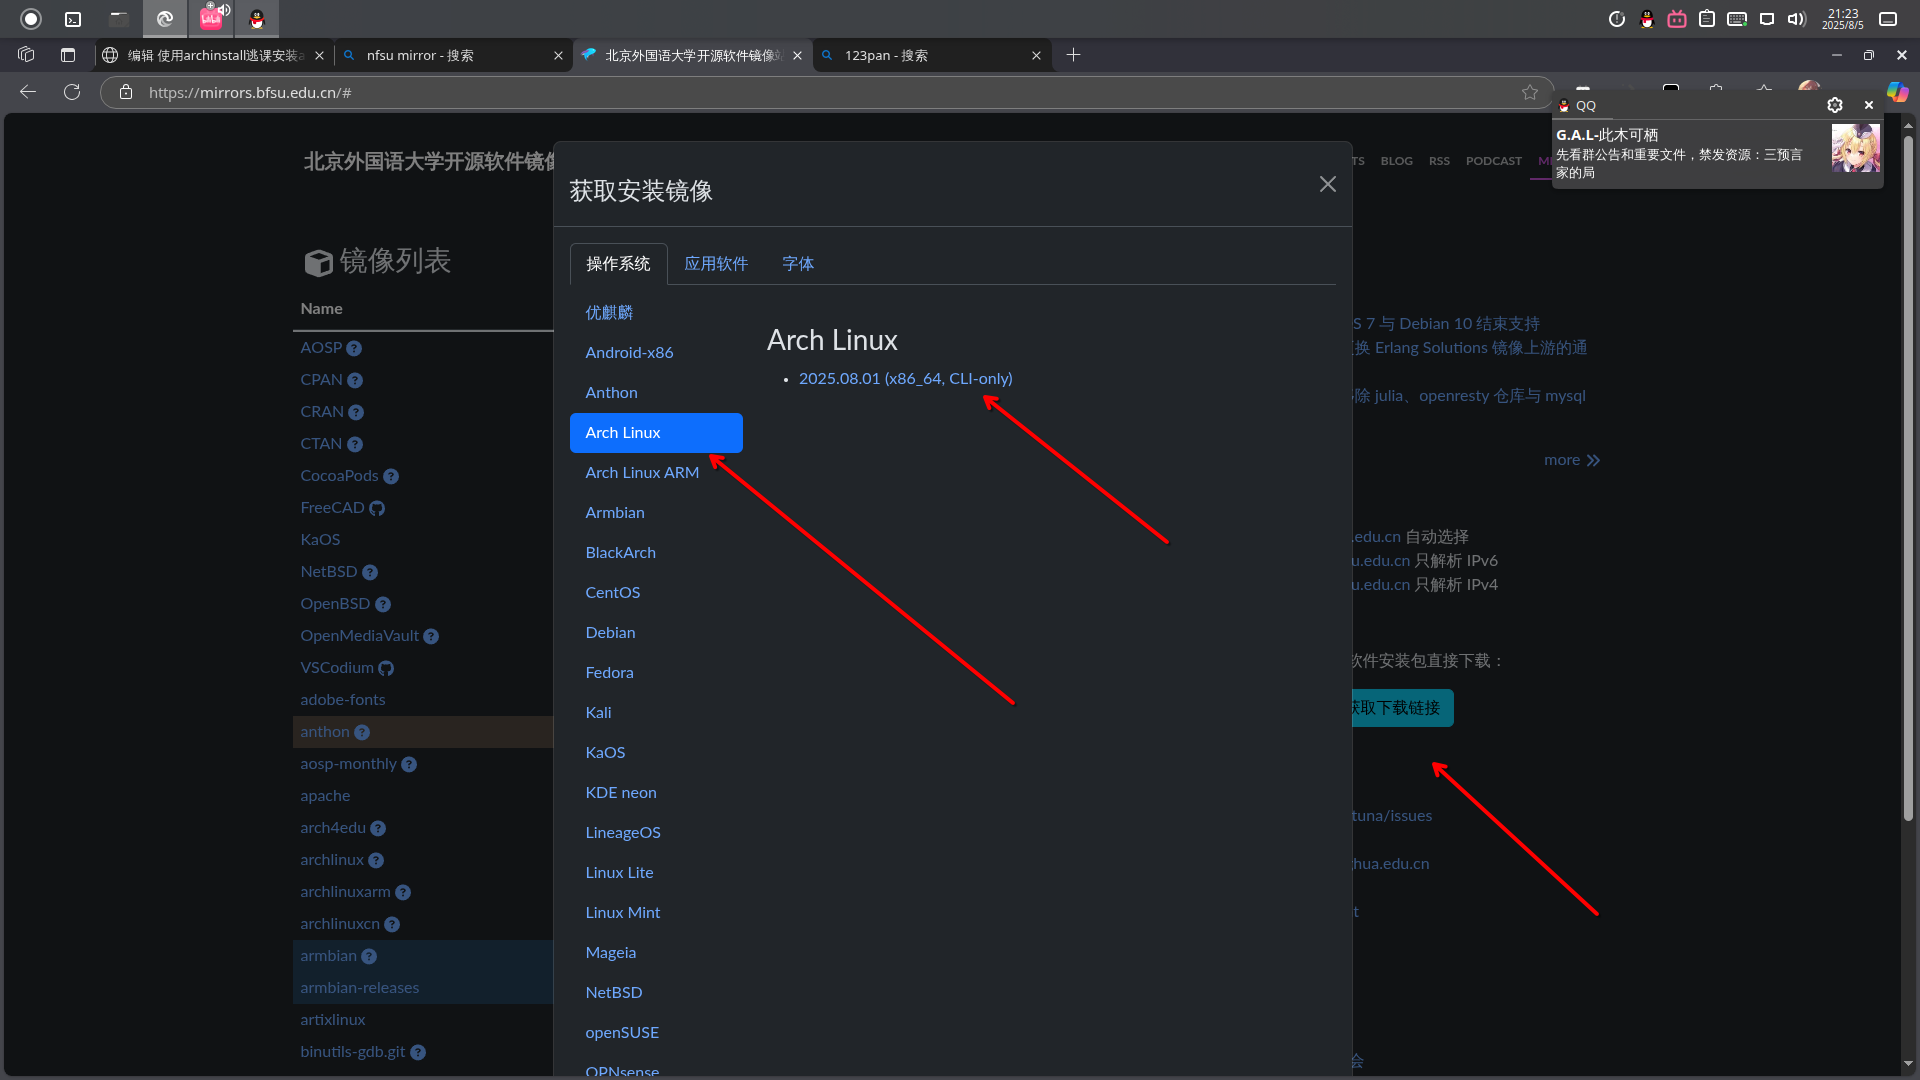Image resolution: width=1920 pixels, height=1080 pixels.
Task: Dismiss the QQ notification popup
Action: pyautogui.click(x=1869, y=105)
